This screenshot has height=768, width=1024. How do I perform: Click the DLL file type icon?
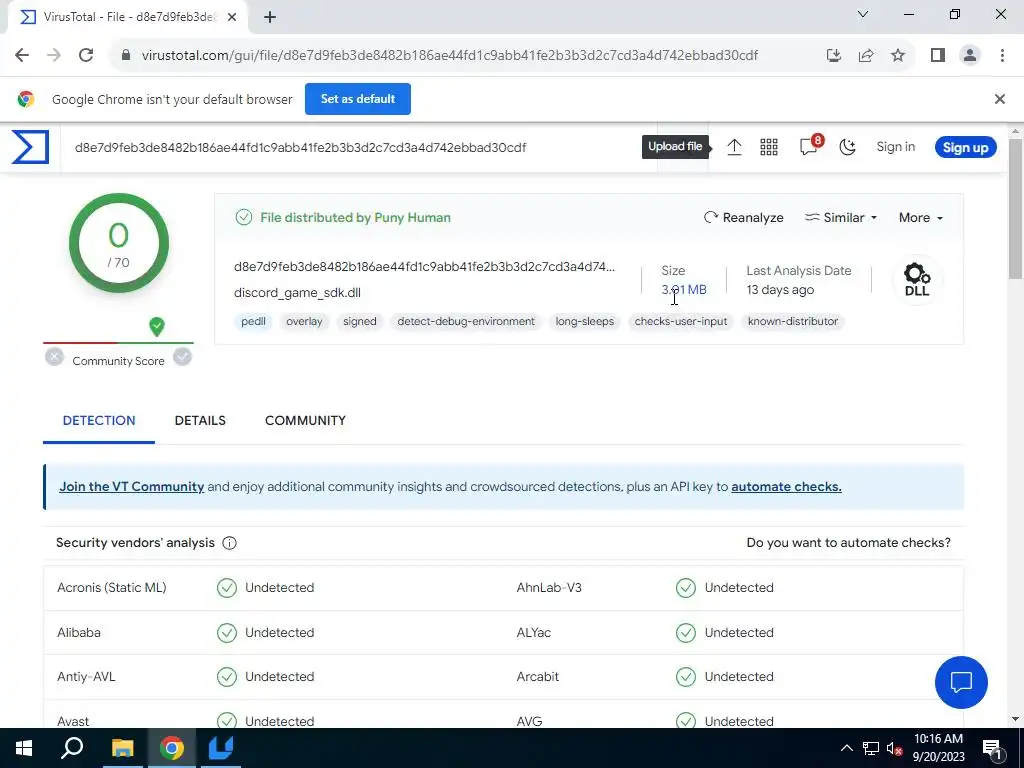click(917, 280)
